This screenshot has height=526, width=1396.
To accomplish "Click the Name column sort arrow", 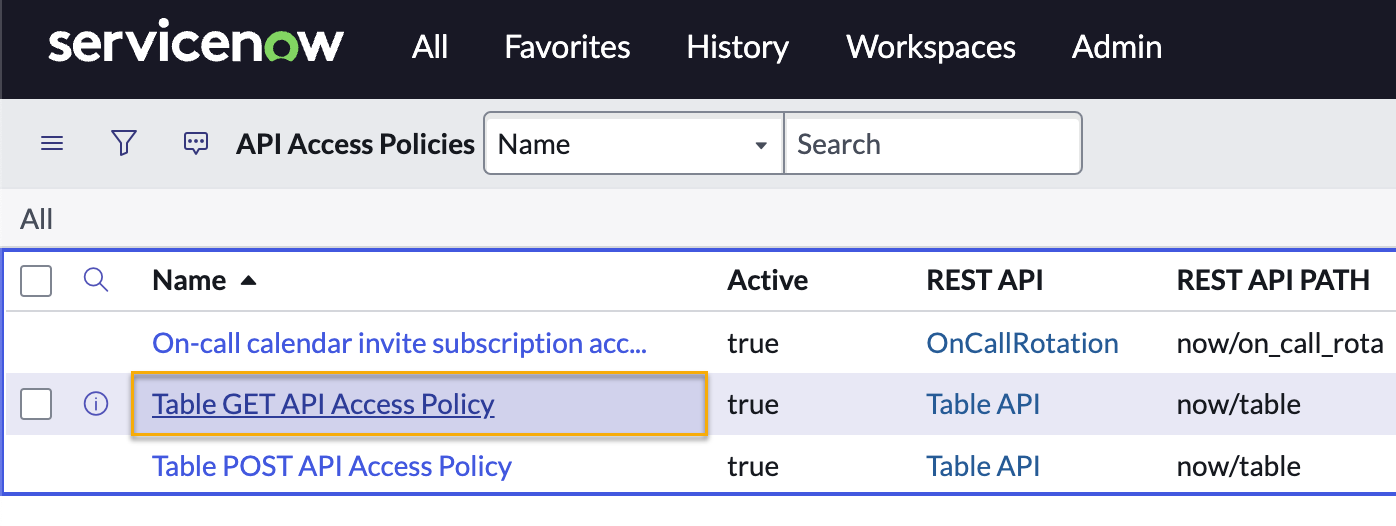I will pyautogui.click(x=249, y=282).
